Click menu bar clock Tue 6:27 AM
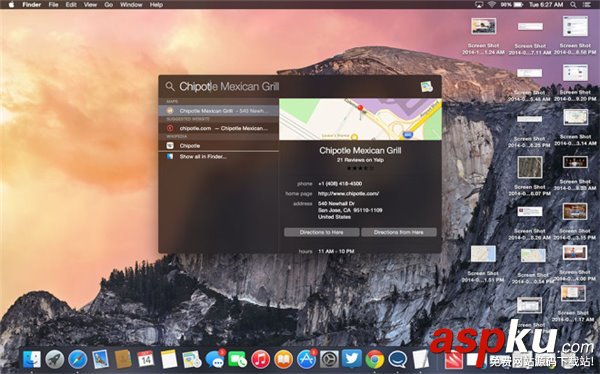The height and width of the screenshot is (374, 600). point(546,5)
